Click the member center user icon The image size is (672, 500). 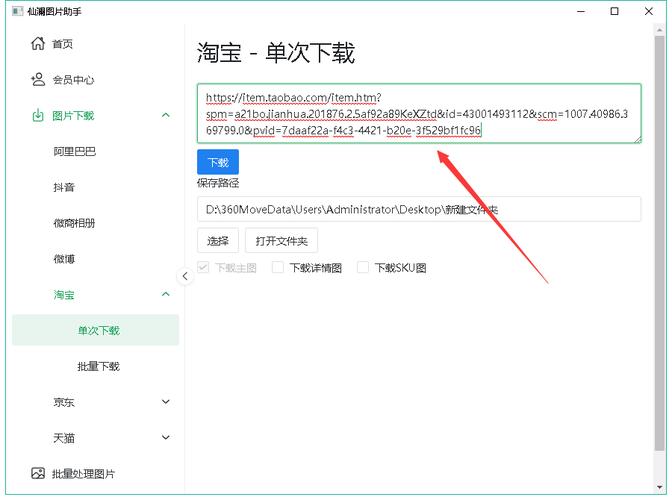point(38,79)
